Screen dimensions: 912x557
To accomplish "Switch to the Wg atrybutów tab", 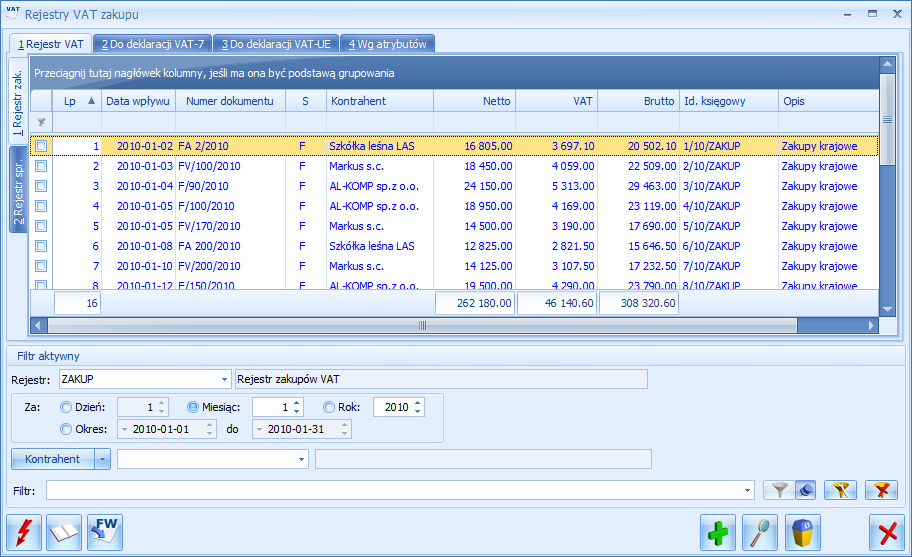I will click(387, 44).
